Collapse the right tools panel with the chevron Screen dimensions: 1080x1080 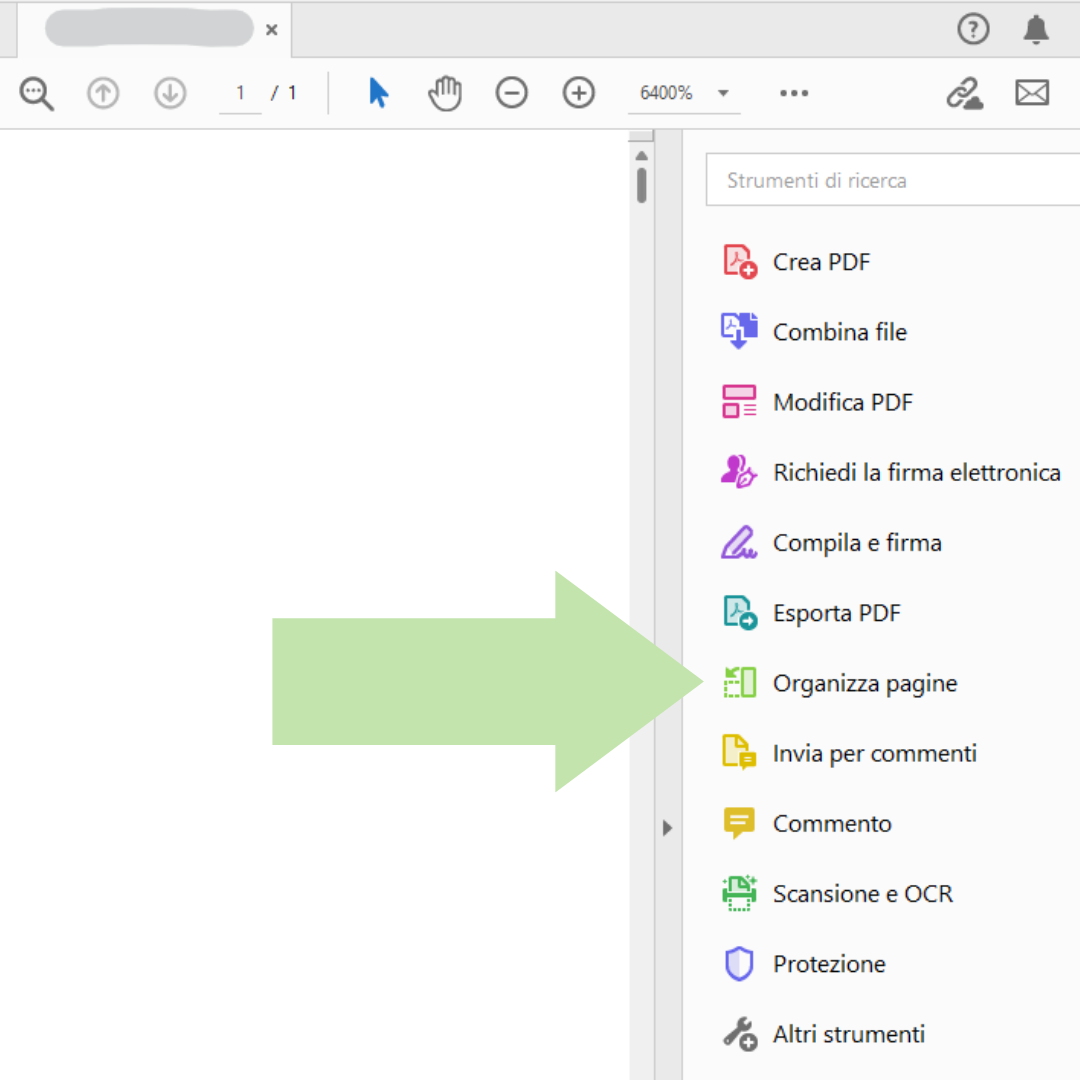667,828
